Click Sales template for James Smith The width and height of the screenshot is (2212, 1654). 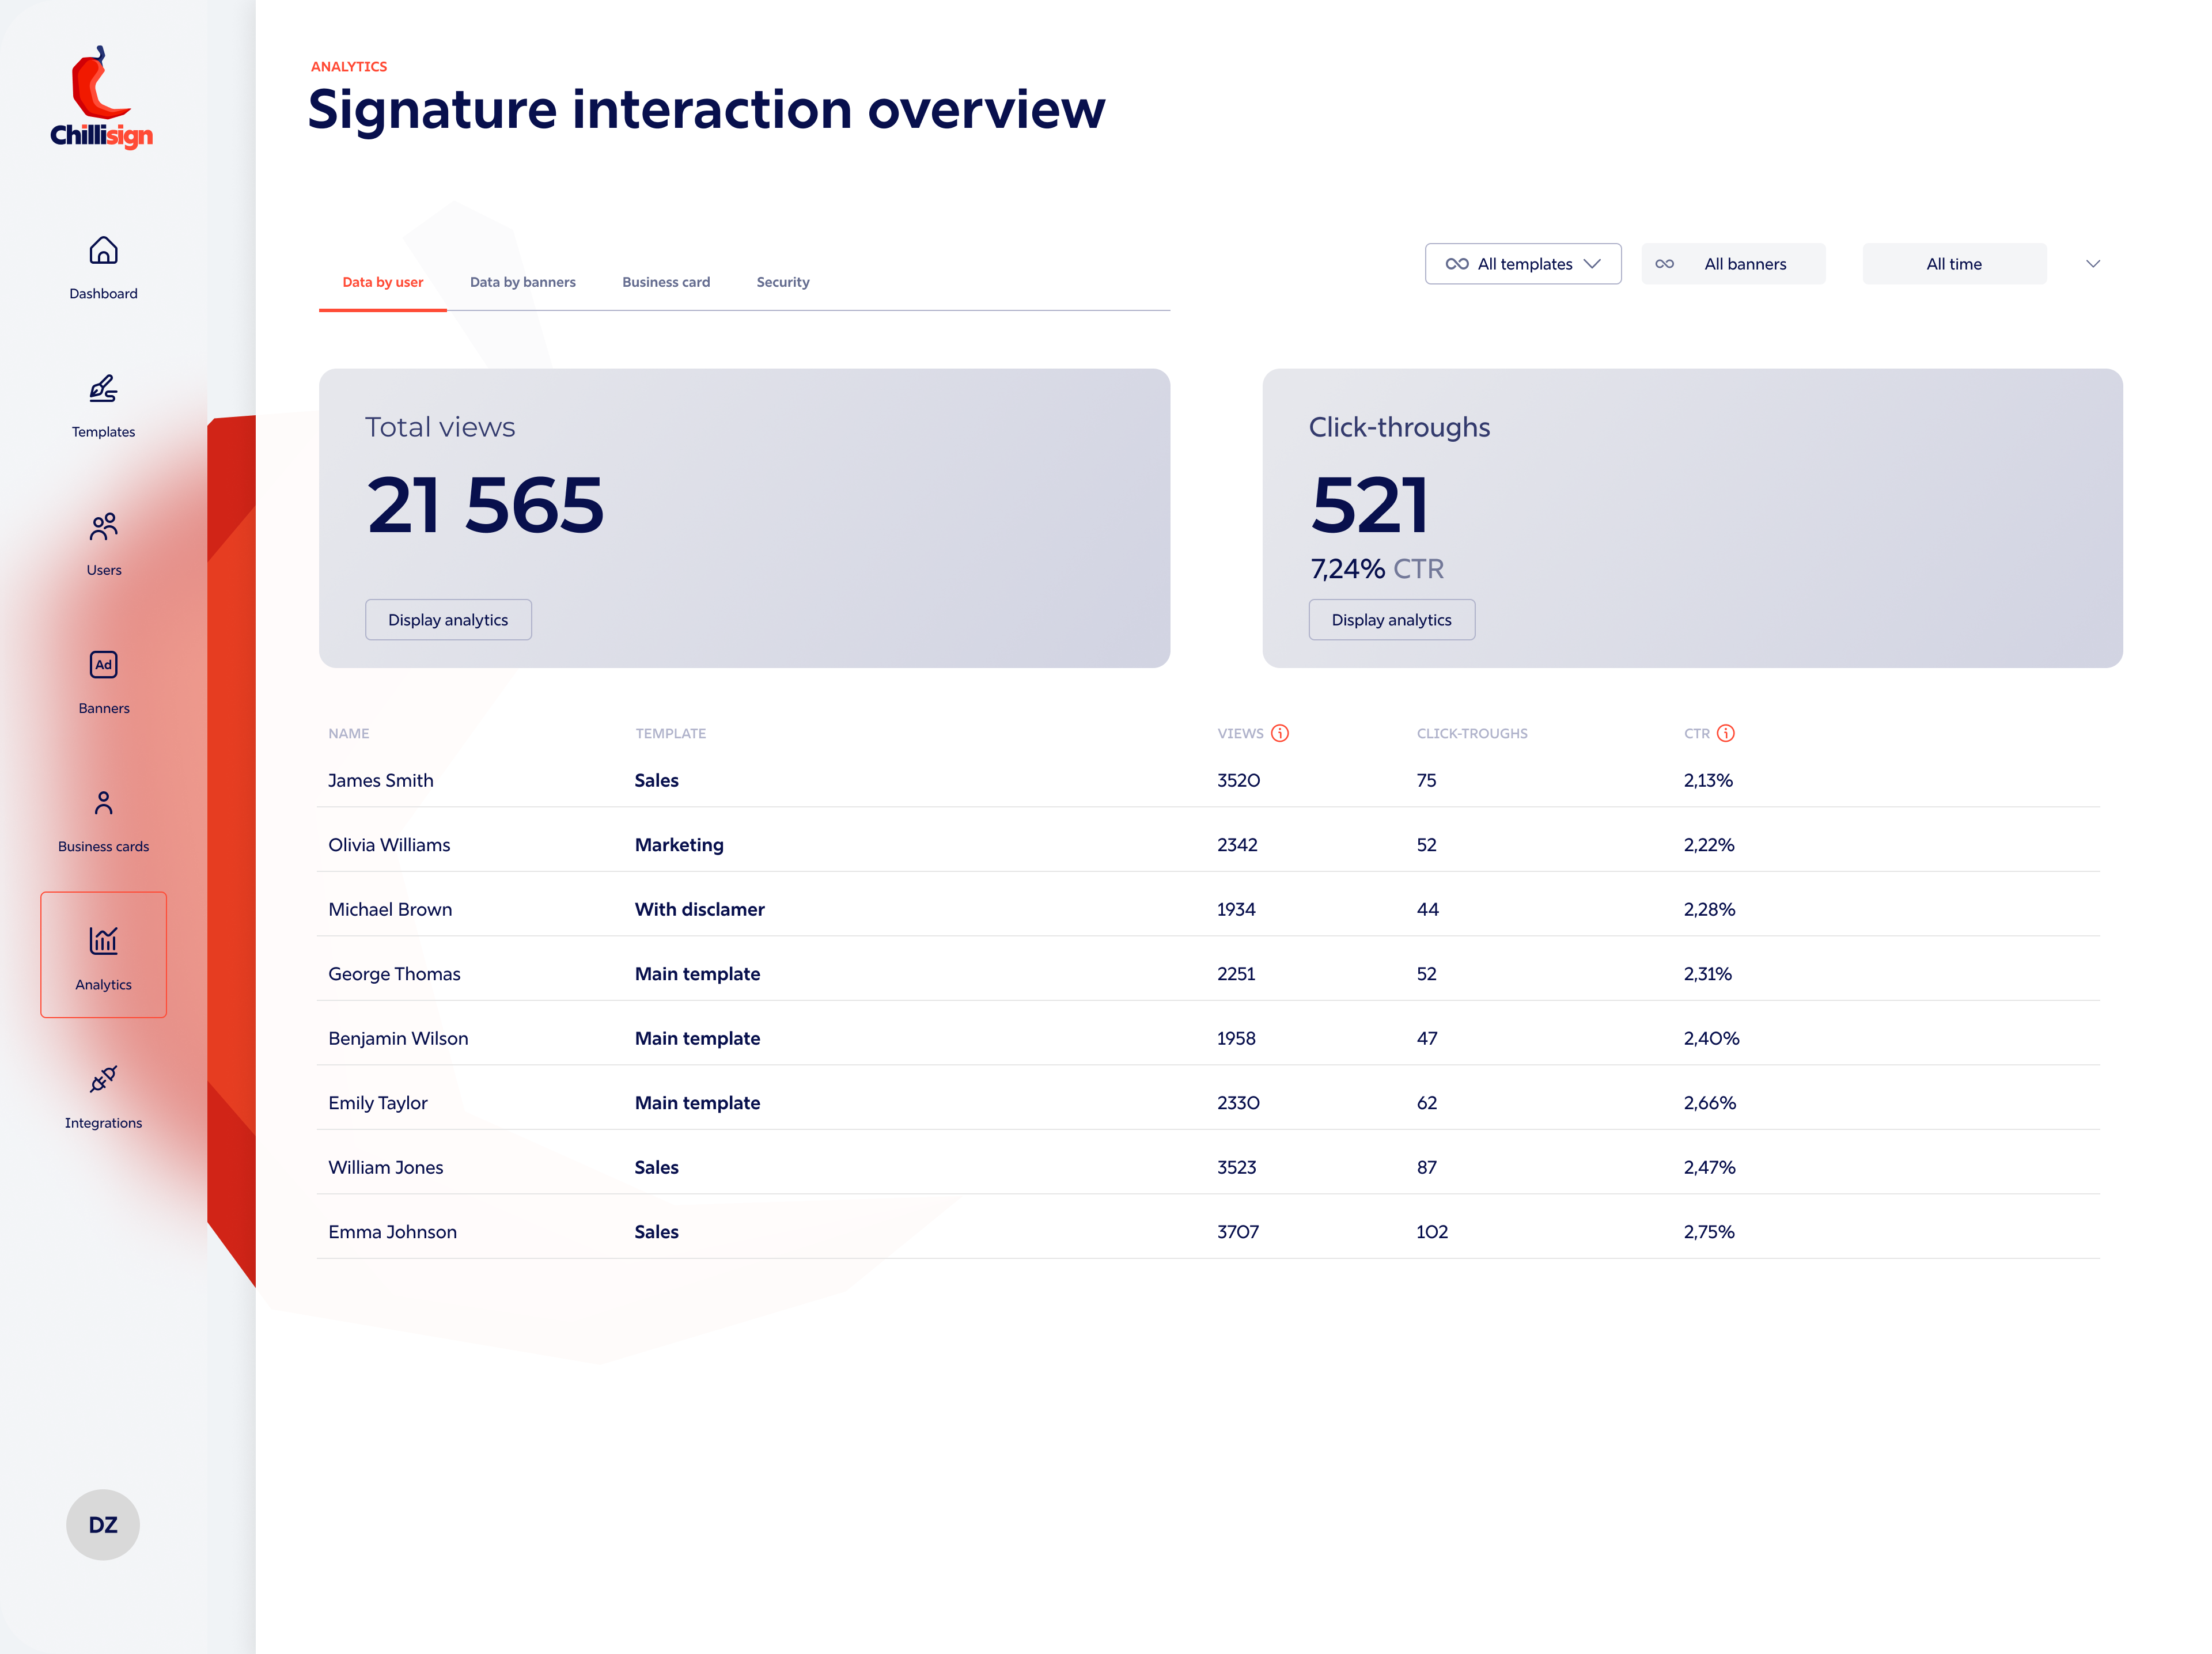[656, 780]
